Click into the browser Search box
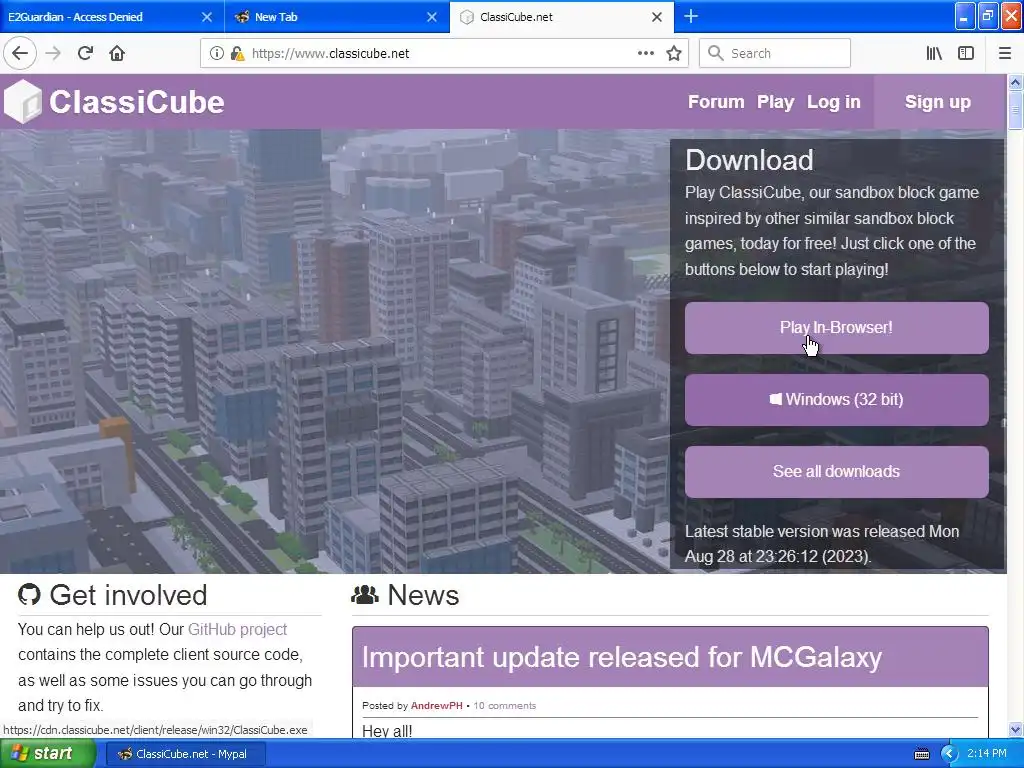The height and width of the screenshot is (768, 1024). [775, 53]
